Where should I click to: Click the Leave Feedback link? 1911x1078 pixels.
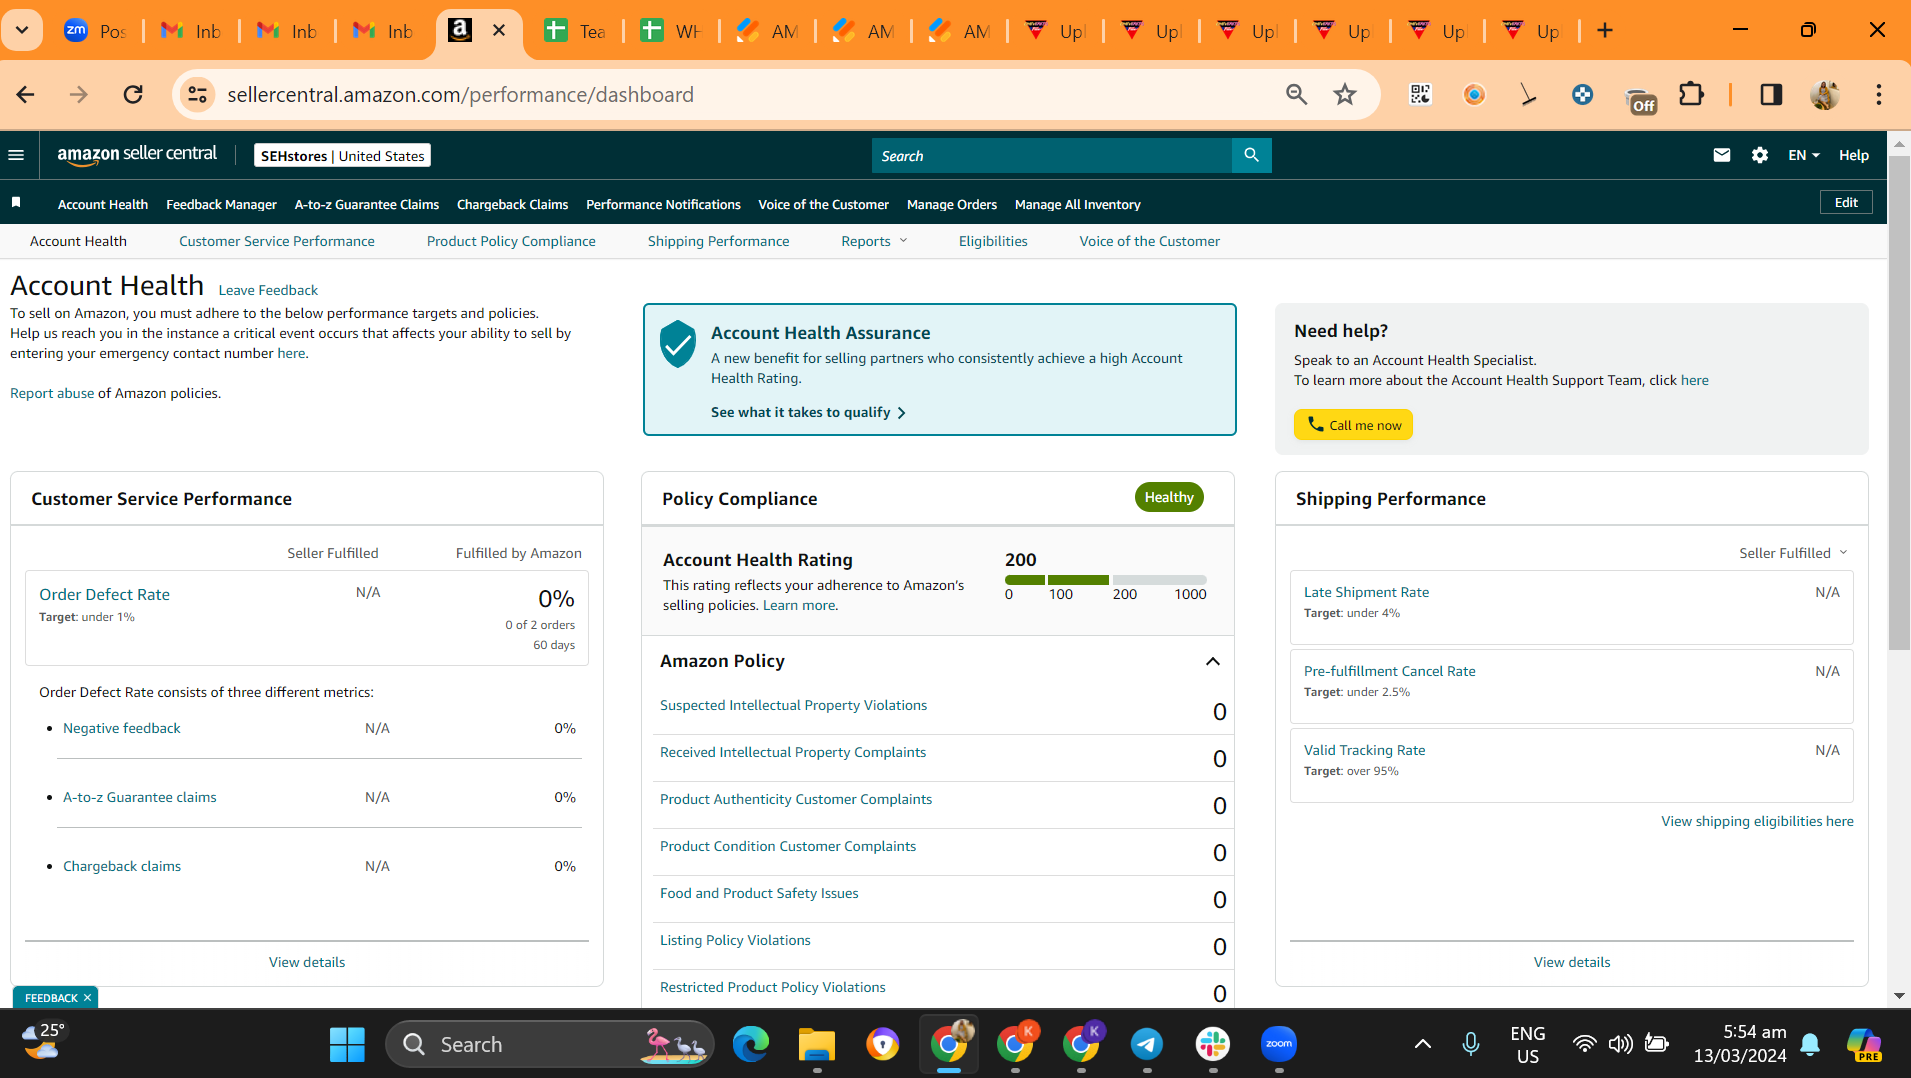(x=268, y=290)
